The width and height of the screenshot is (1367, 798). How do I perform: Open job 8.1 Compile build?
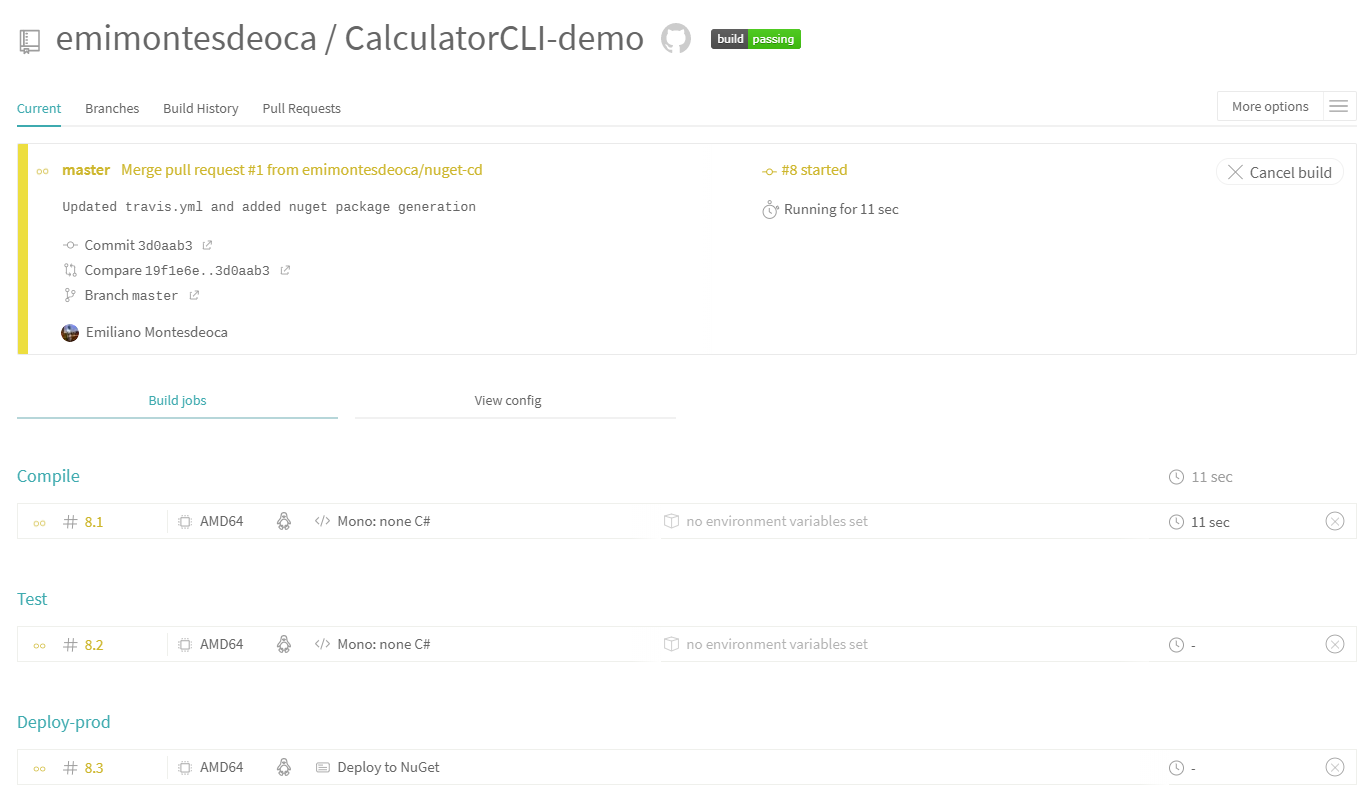[94, 522]
